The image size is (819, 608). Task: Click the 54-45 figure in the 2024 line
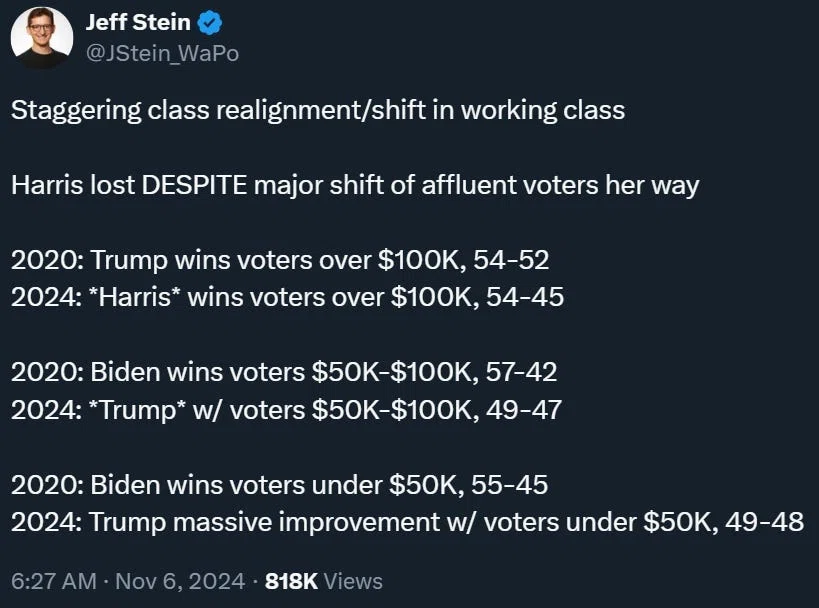[x=525, y=297]
